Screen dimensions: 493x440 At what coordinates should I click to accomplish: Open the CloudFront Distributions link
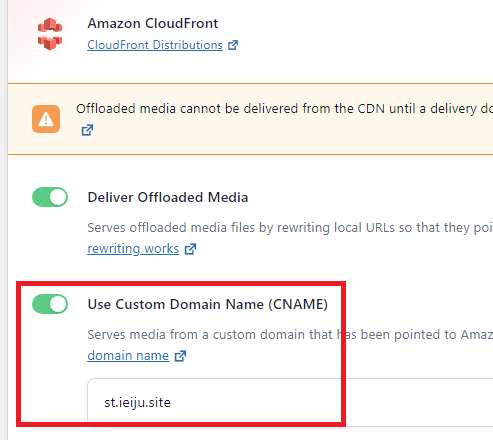155,45
